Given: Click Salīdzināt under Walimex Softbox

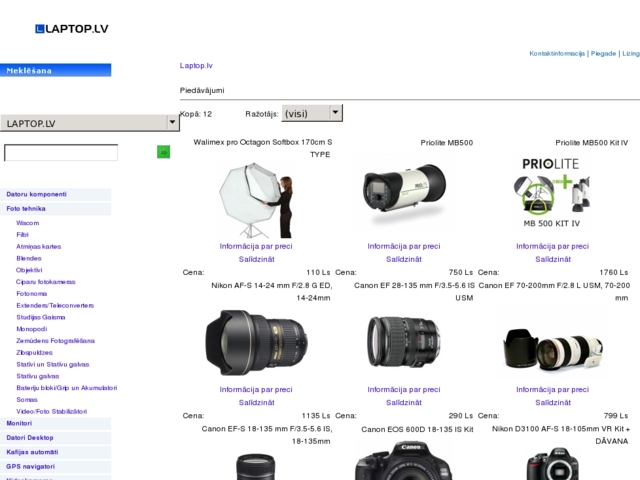Looking at the screenshot, I should [256, 259].
